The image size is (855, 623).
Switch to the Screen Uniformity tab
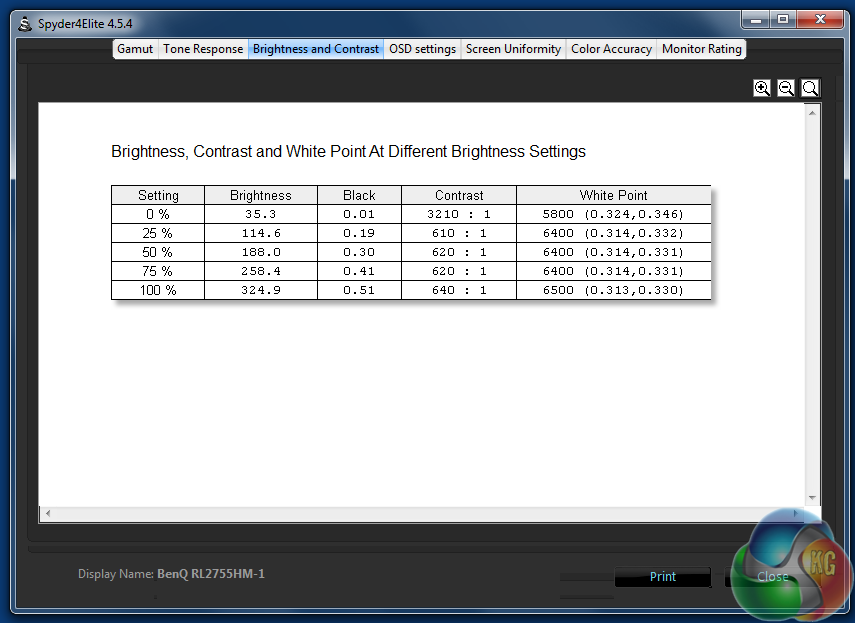[513, 49]
